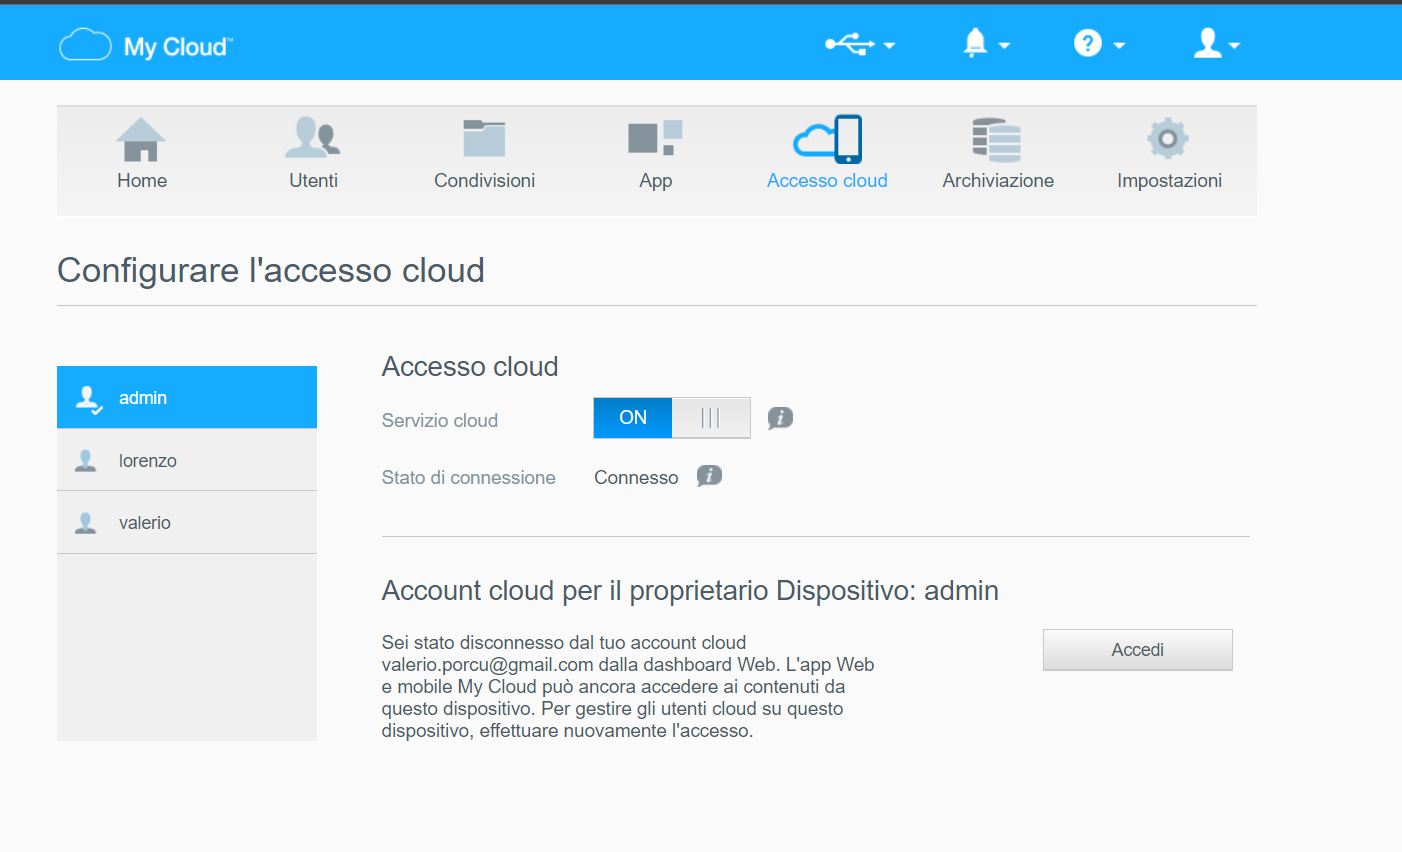The height and width of the screenshot is (852, 1402).
Task: Expand the help dropdown arrow
Action: 1119,46
